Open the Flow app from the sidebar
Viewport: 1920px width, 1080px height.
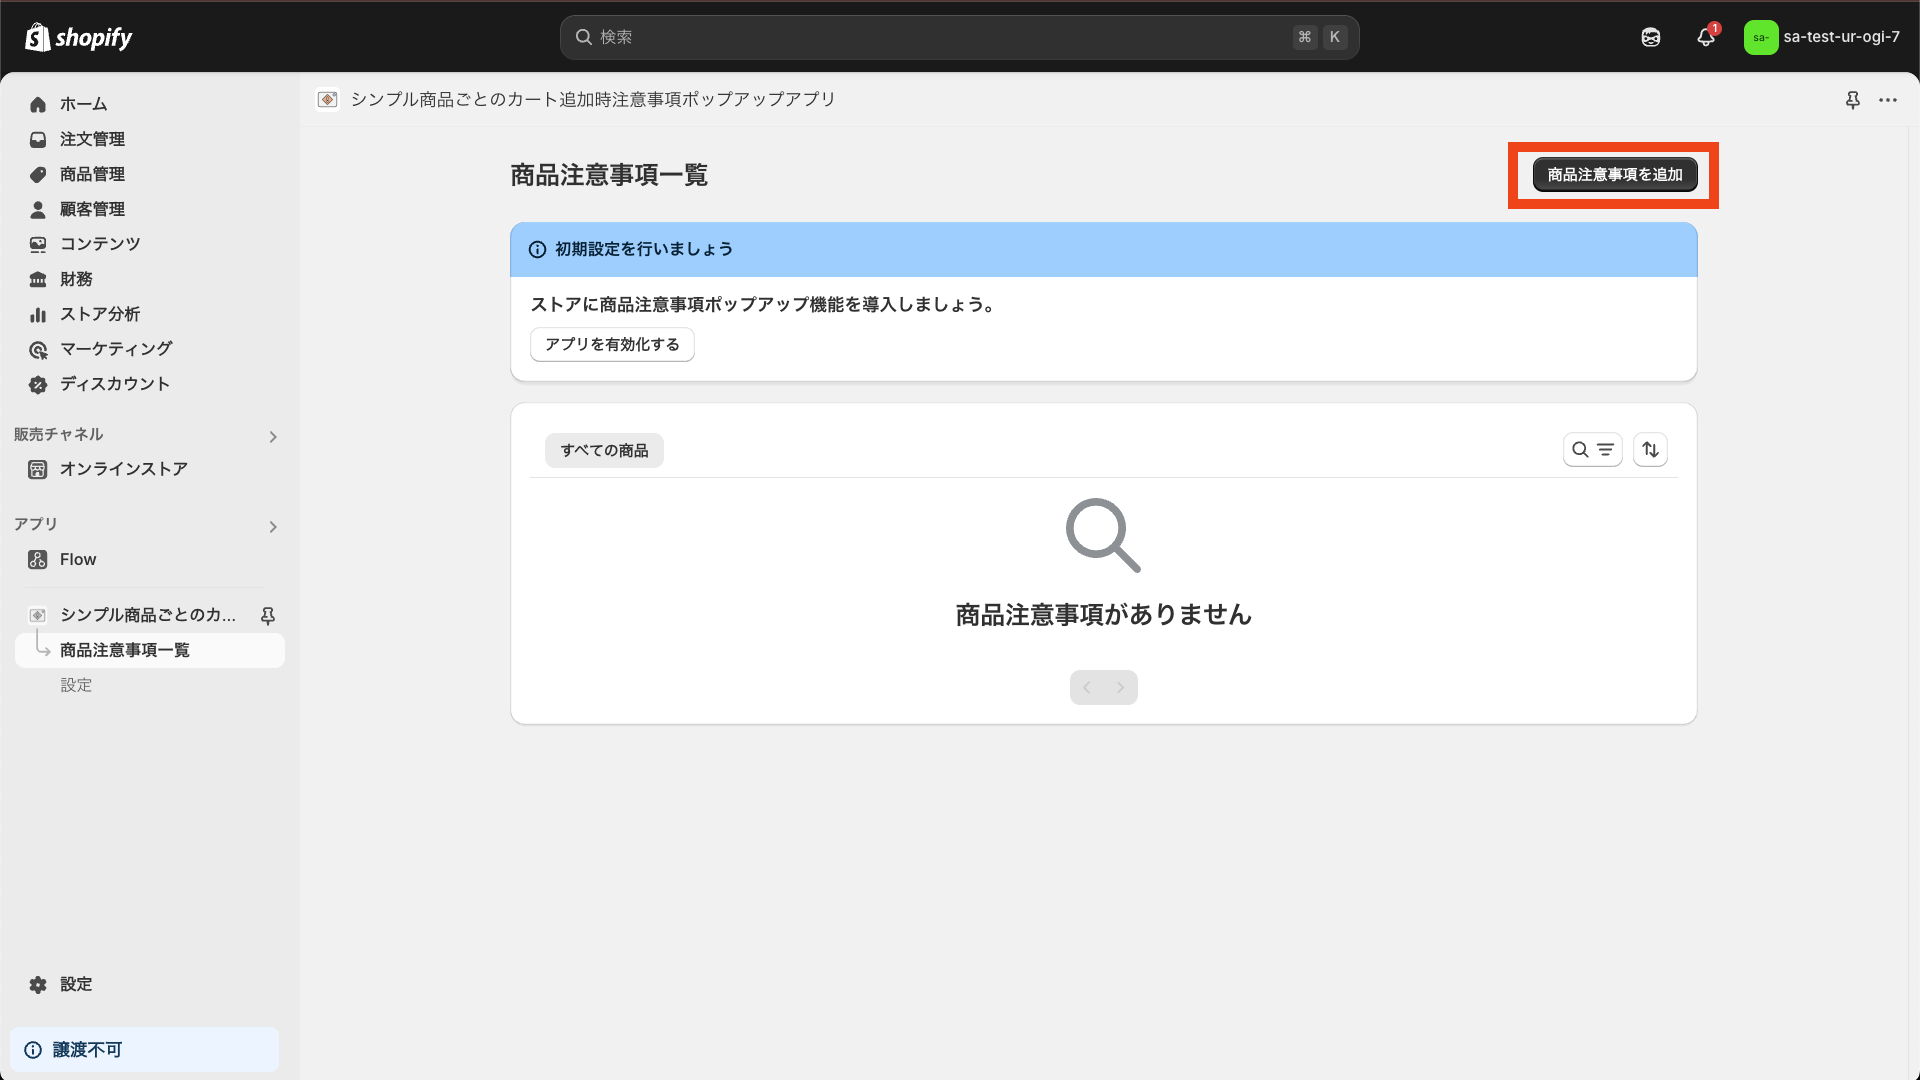(x=77, y=559)
